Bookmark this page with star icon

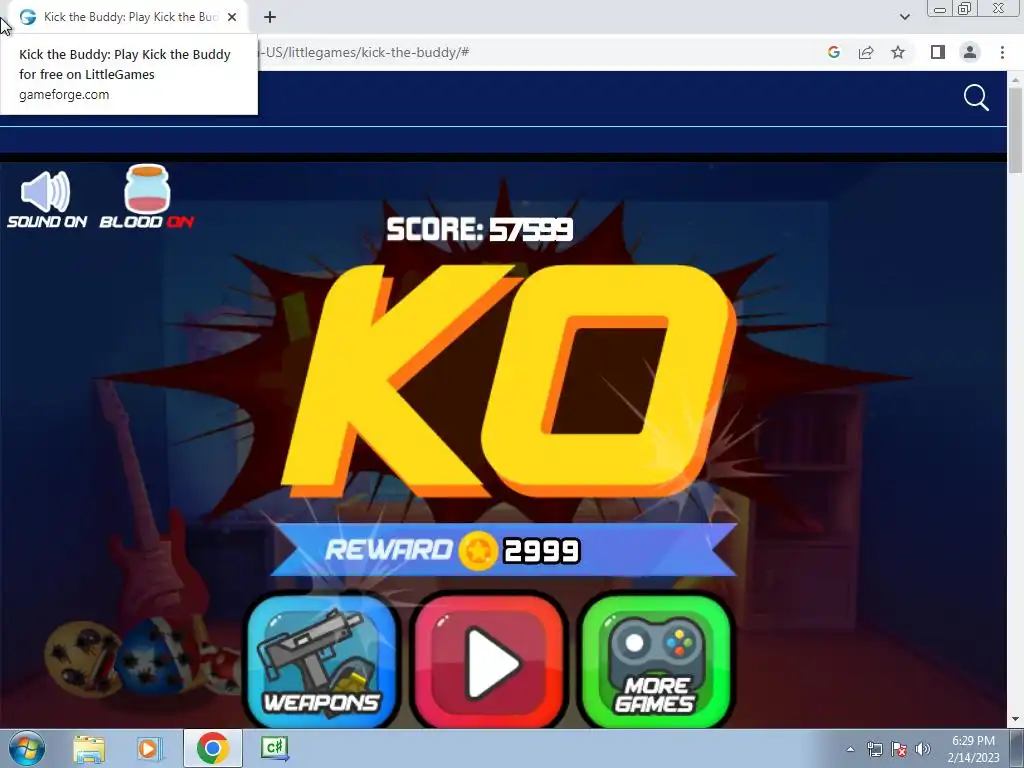click(x=898, y=52)
